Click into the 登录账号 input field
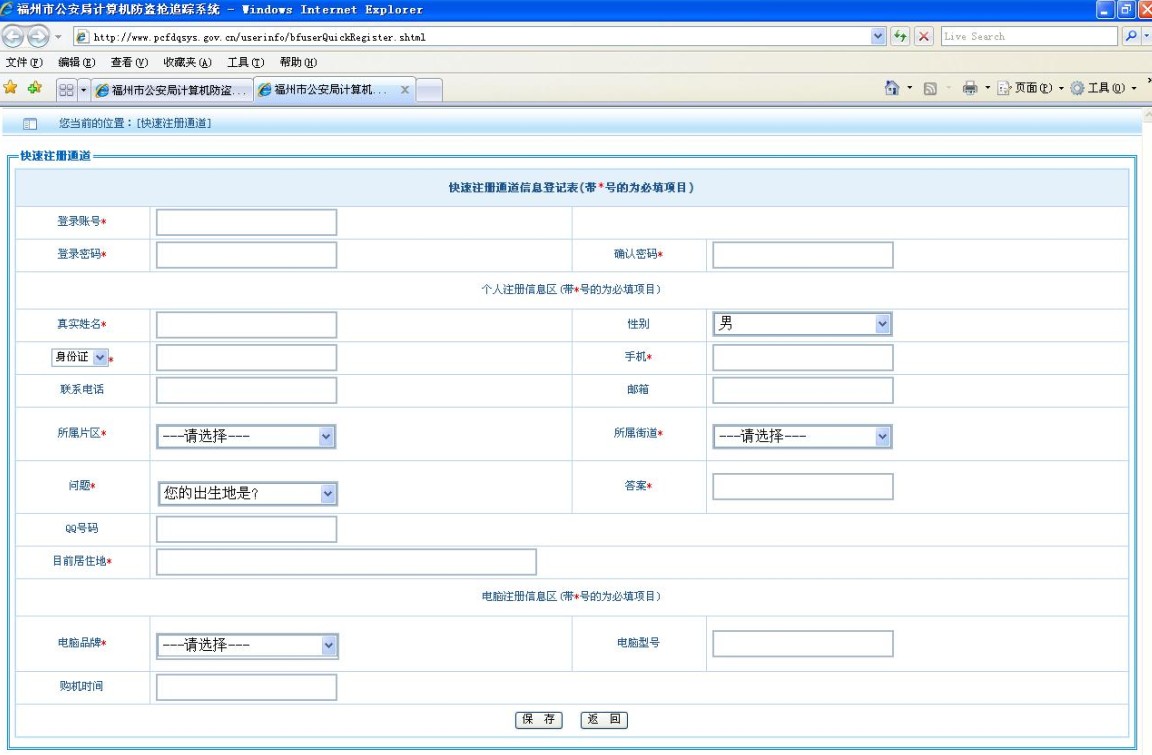This screenshot has height=755, width=1152. coord(246,222)
